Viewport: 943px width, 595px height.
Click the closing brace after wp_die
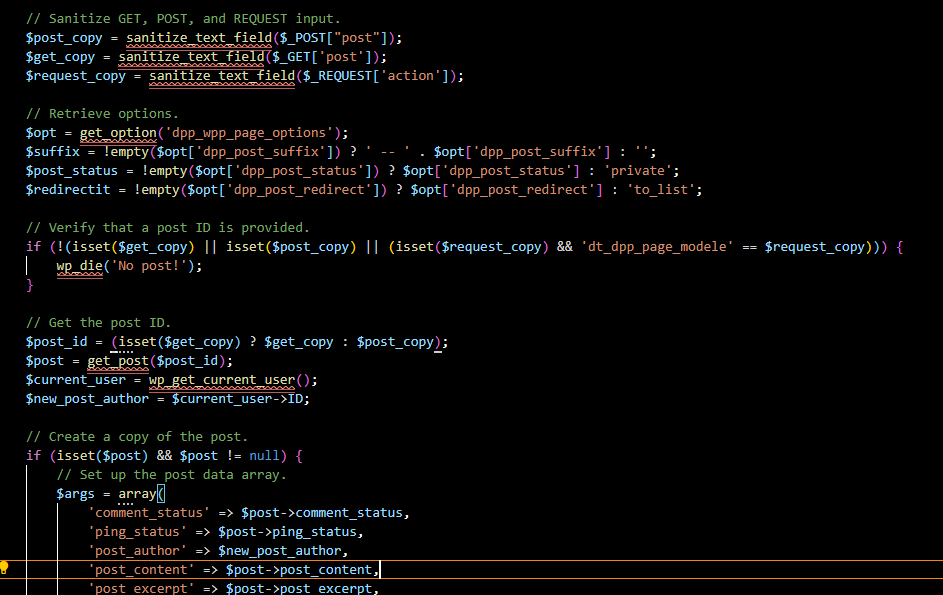(29, 285)
